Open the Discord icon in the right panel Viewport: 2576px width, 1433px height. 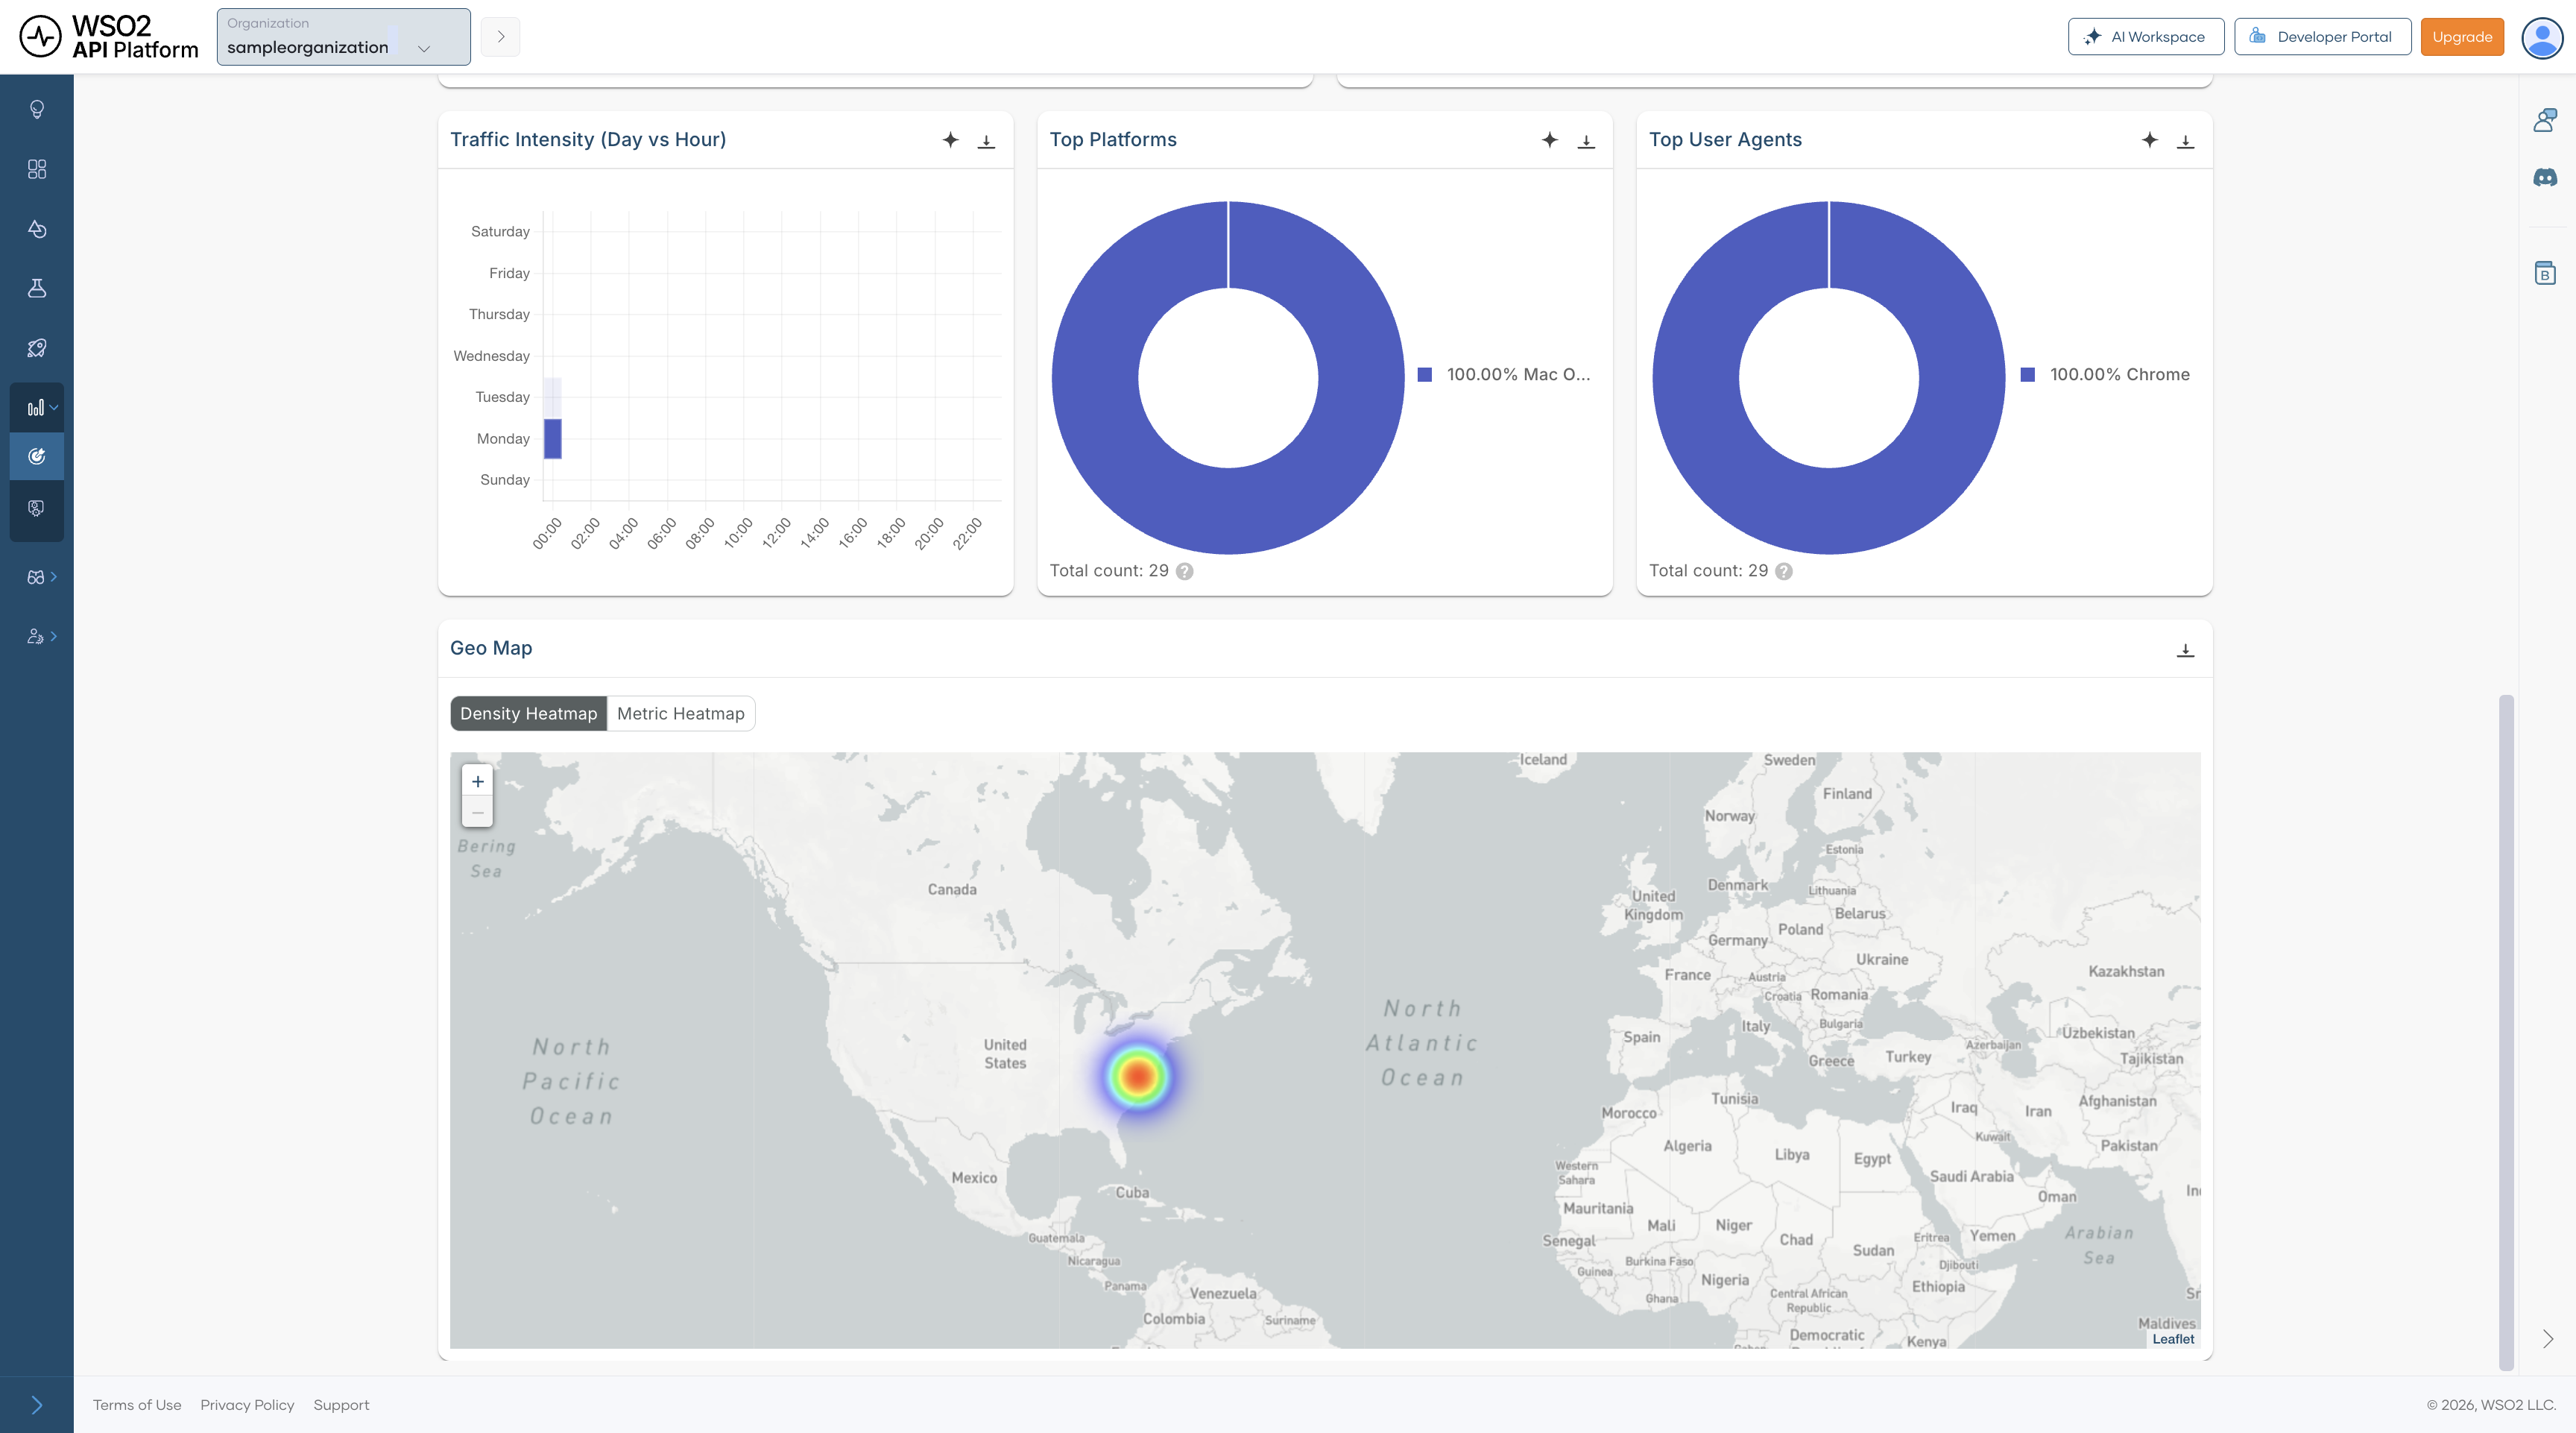pos(2545,177)
